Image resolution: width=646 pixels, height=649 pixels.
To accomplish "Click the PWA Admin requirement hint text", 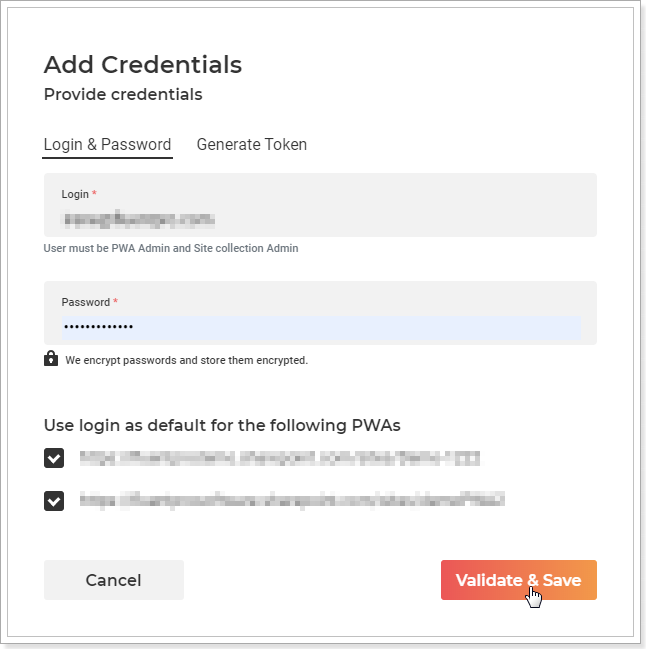I will pos(171,248).
